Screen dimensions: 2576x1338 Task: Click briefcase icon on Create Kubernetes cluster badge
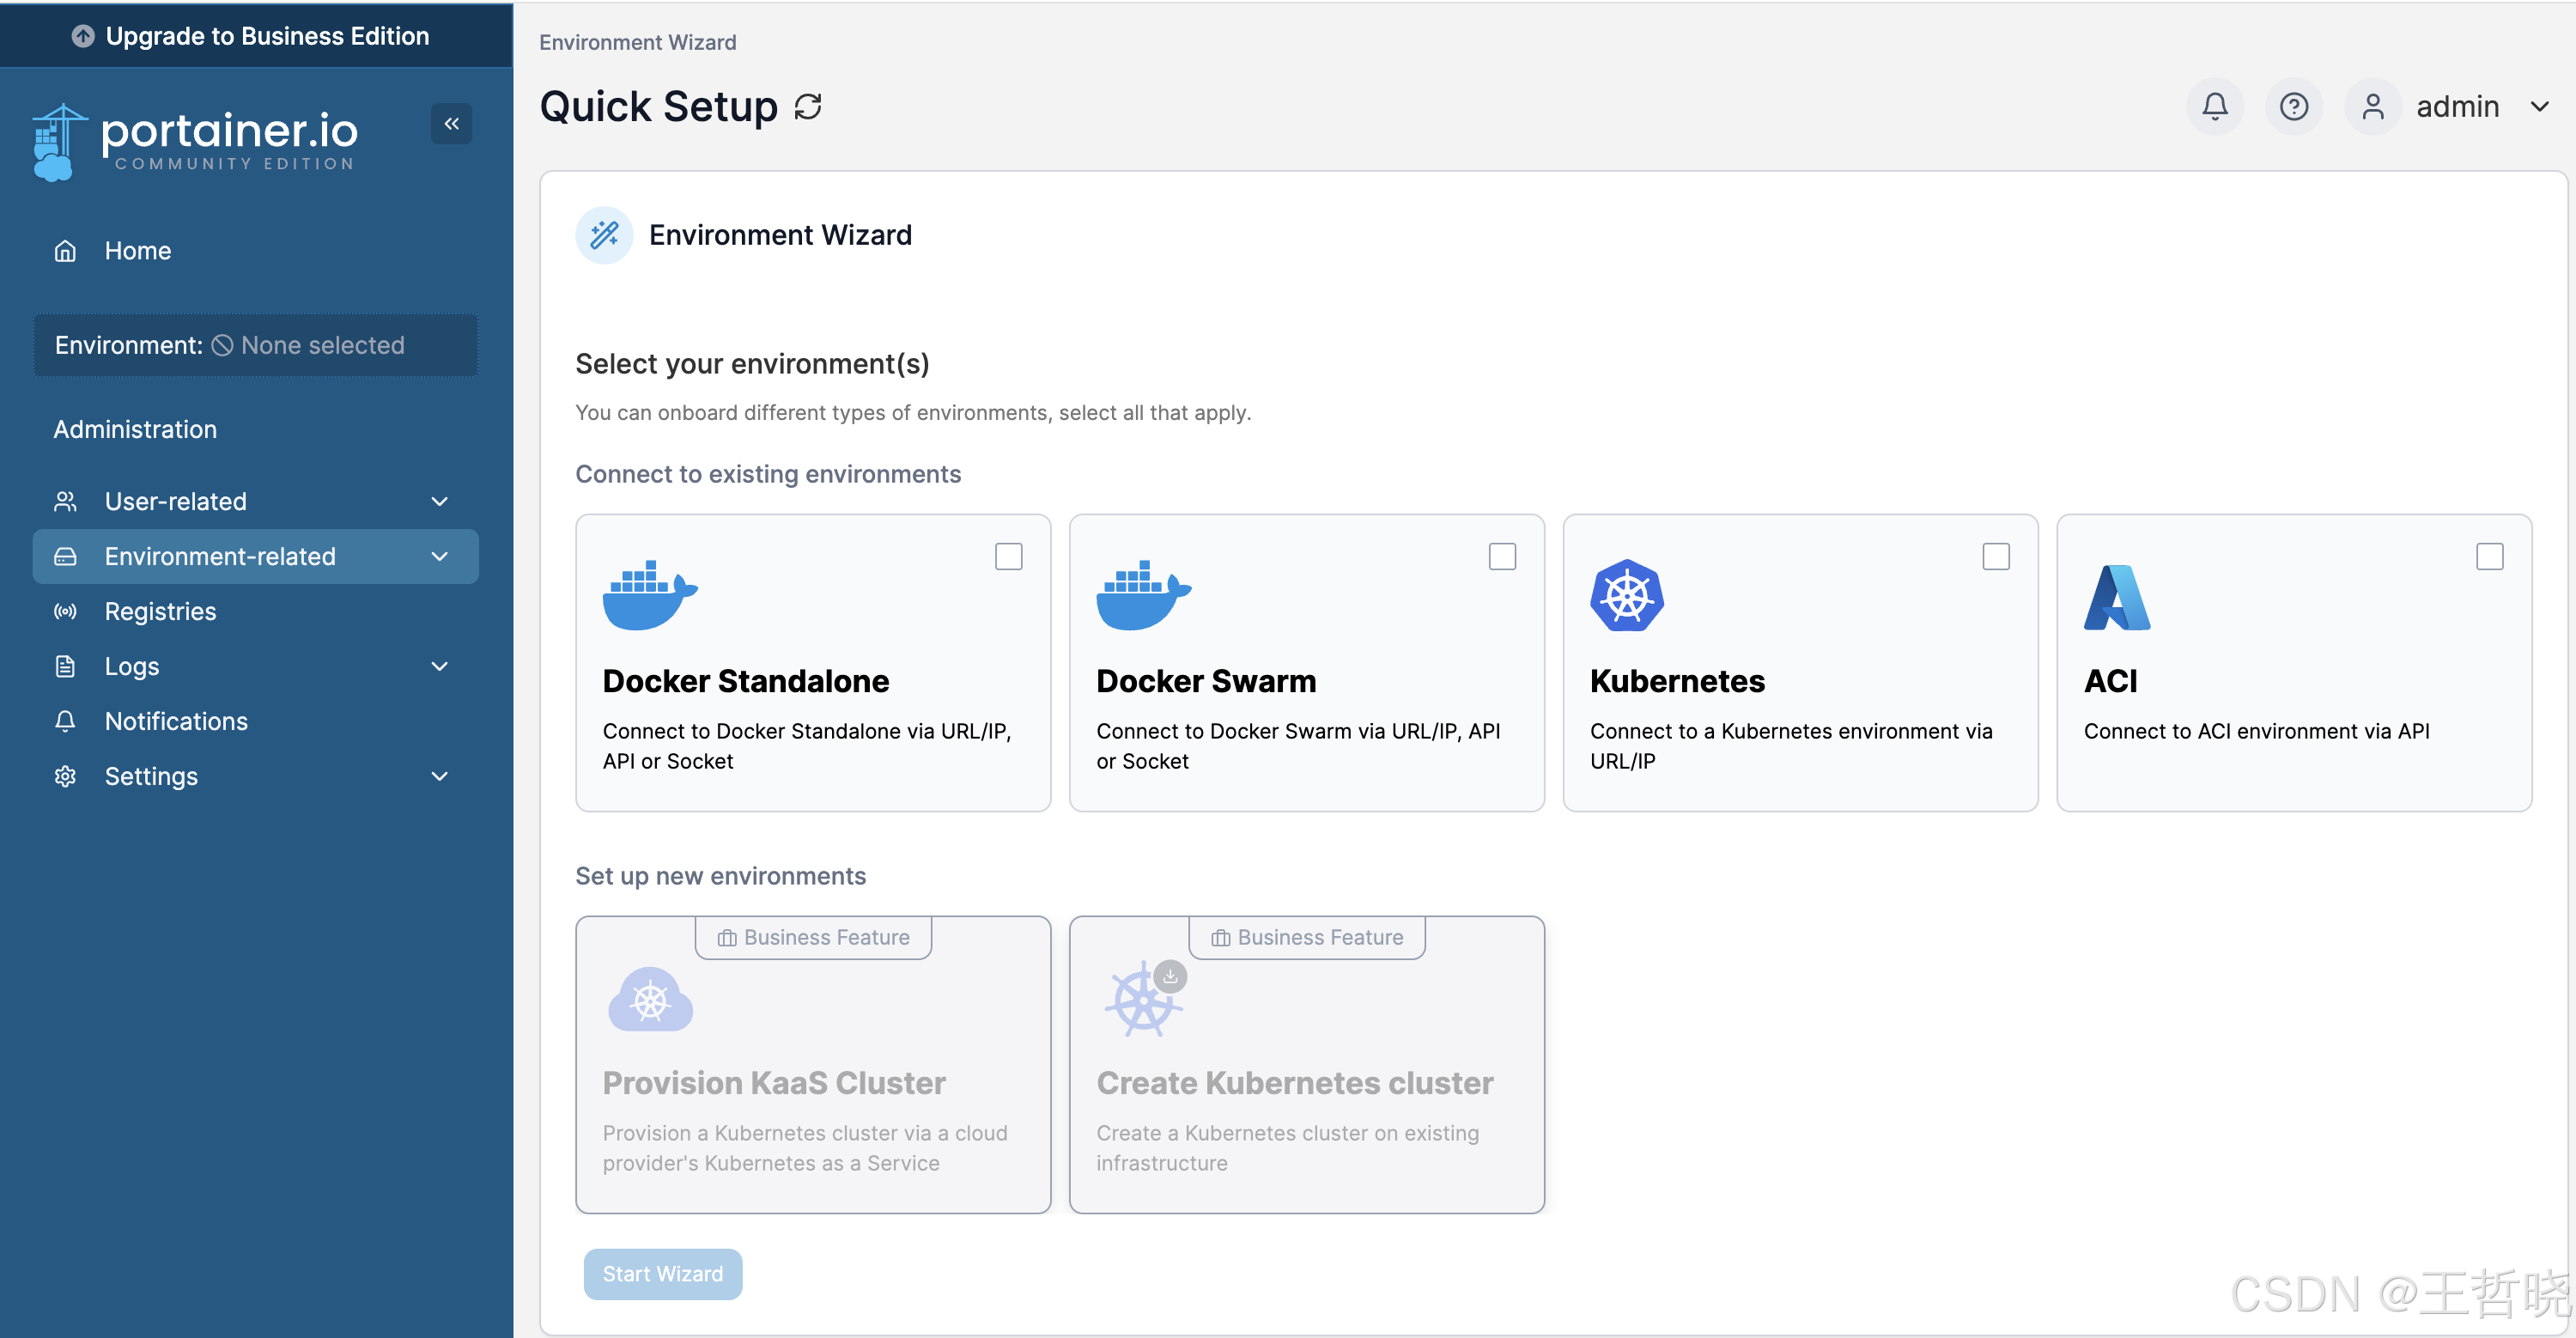point(1220,938)
